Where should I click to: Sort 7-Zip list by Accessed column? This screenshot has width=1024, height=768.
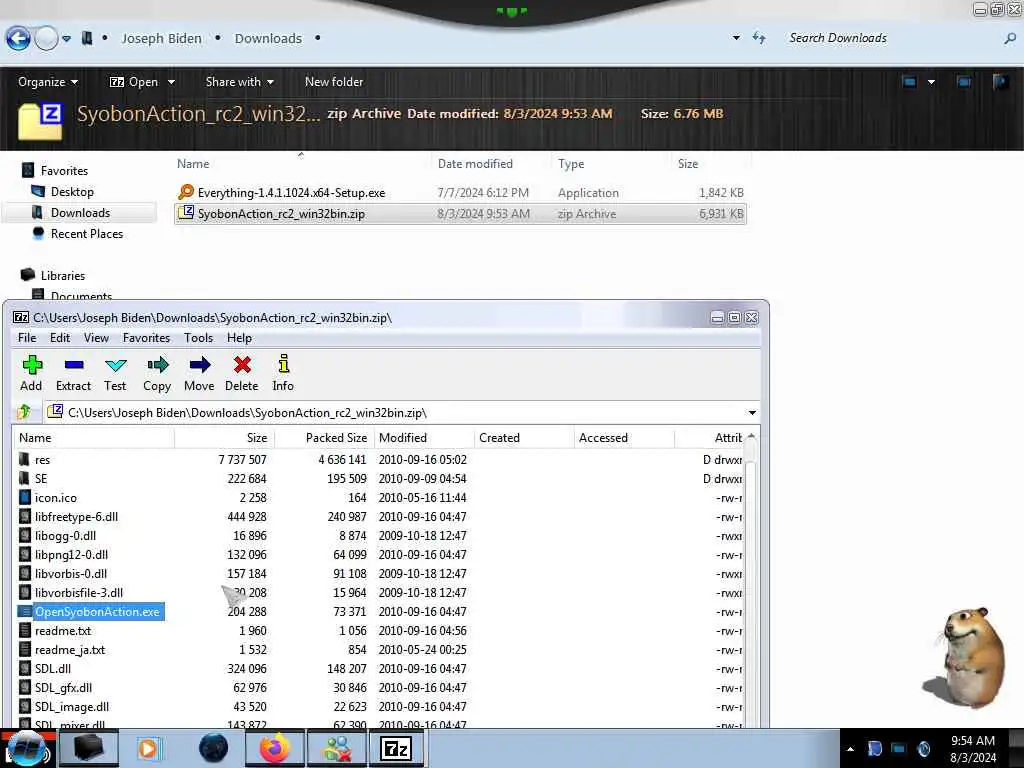click(x=624, y=438)
